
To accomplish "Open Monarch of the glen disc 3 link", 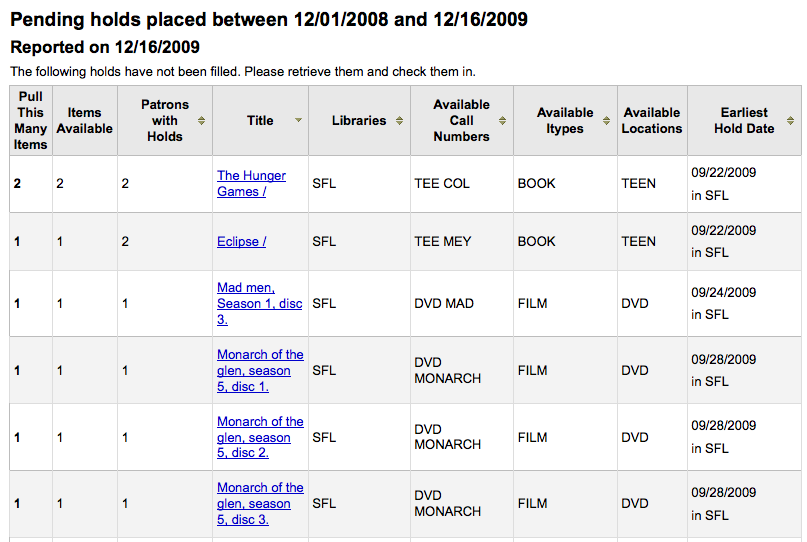I will coord(260,503).
